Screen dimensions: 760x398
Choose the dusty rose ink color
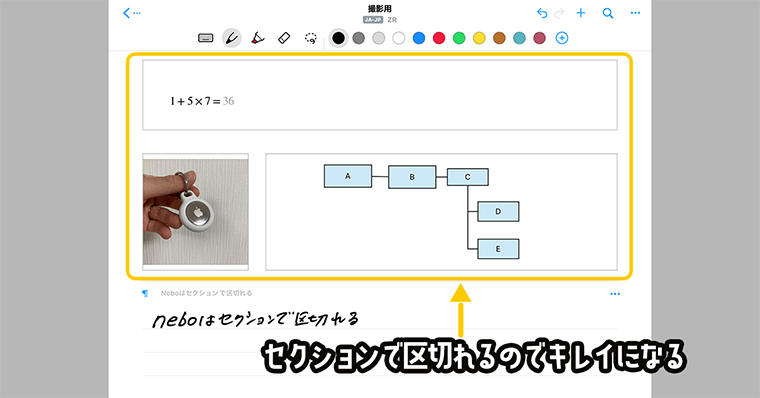539,38
